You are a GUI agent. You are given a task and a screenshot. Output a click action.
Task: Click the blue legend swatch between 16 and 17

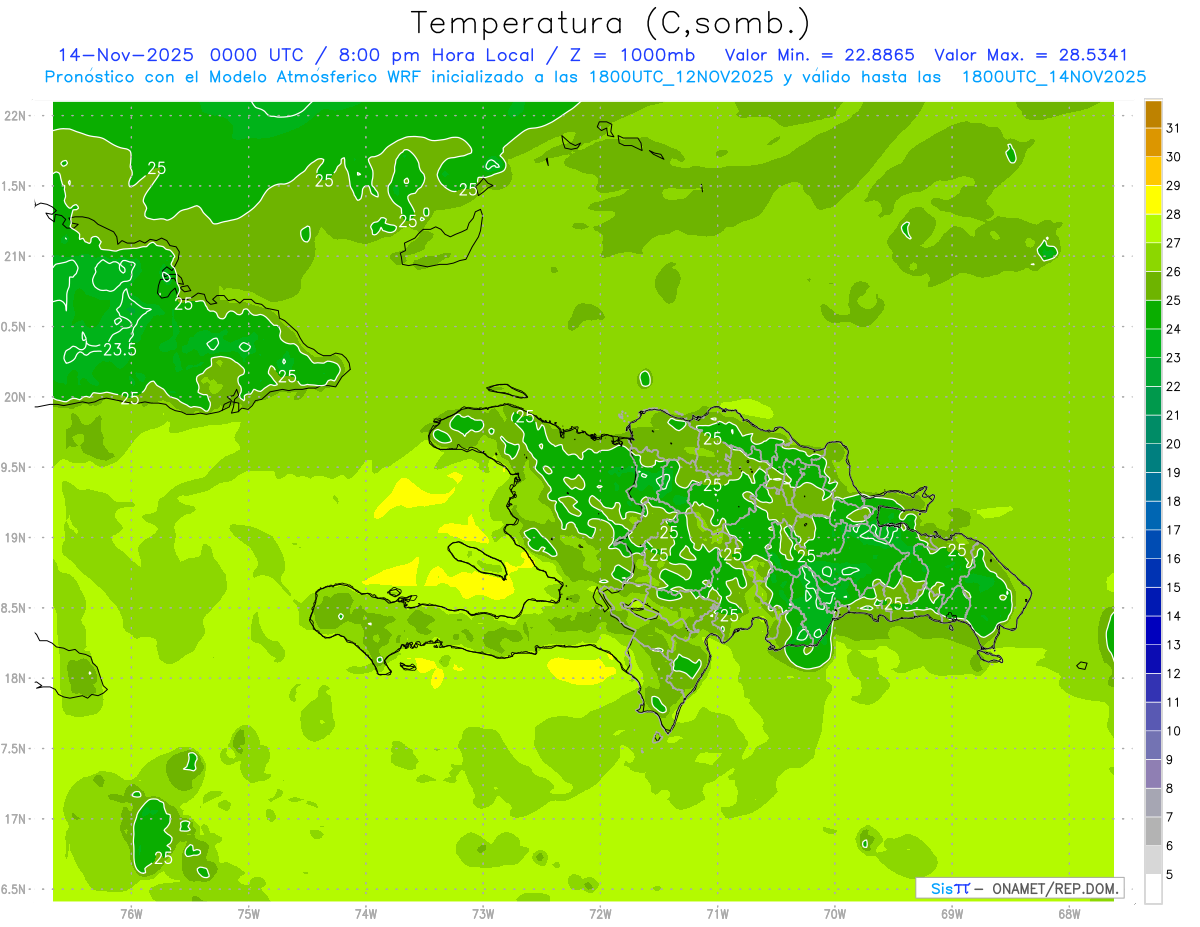tap(1153, 545)
